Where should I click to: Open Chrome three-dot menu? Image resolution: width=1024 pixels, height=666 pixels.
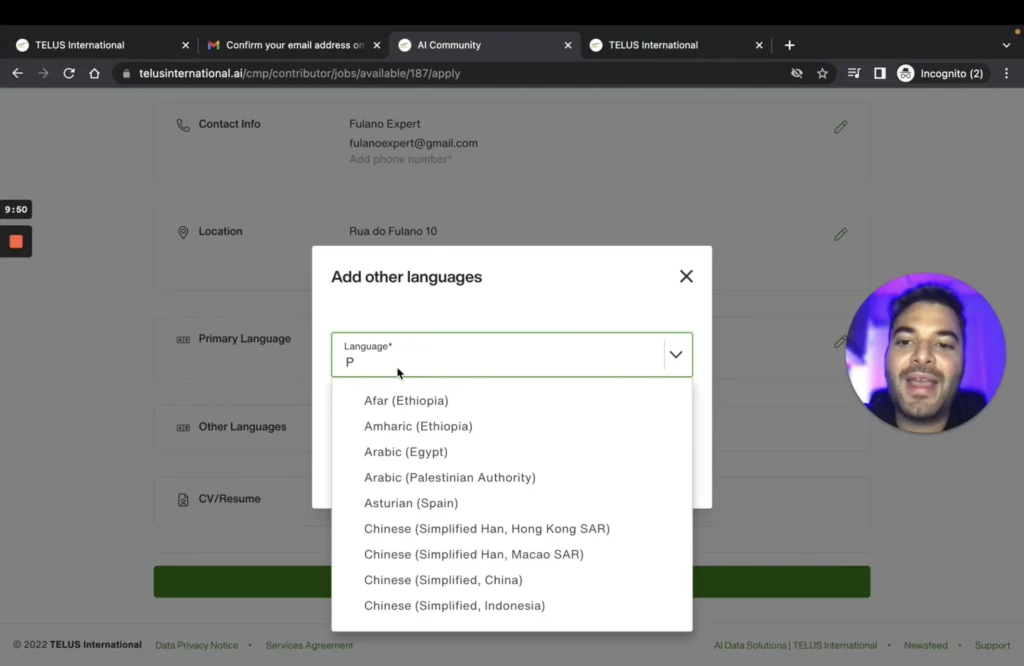[x=1006, y=73]
